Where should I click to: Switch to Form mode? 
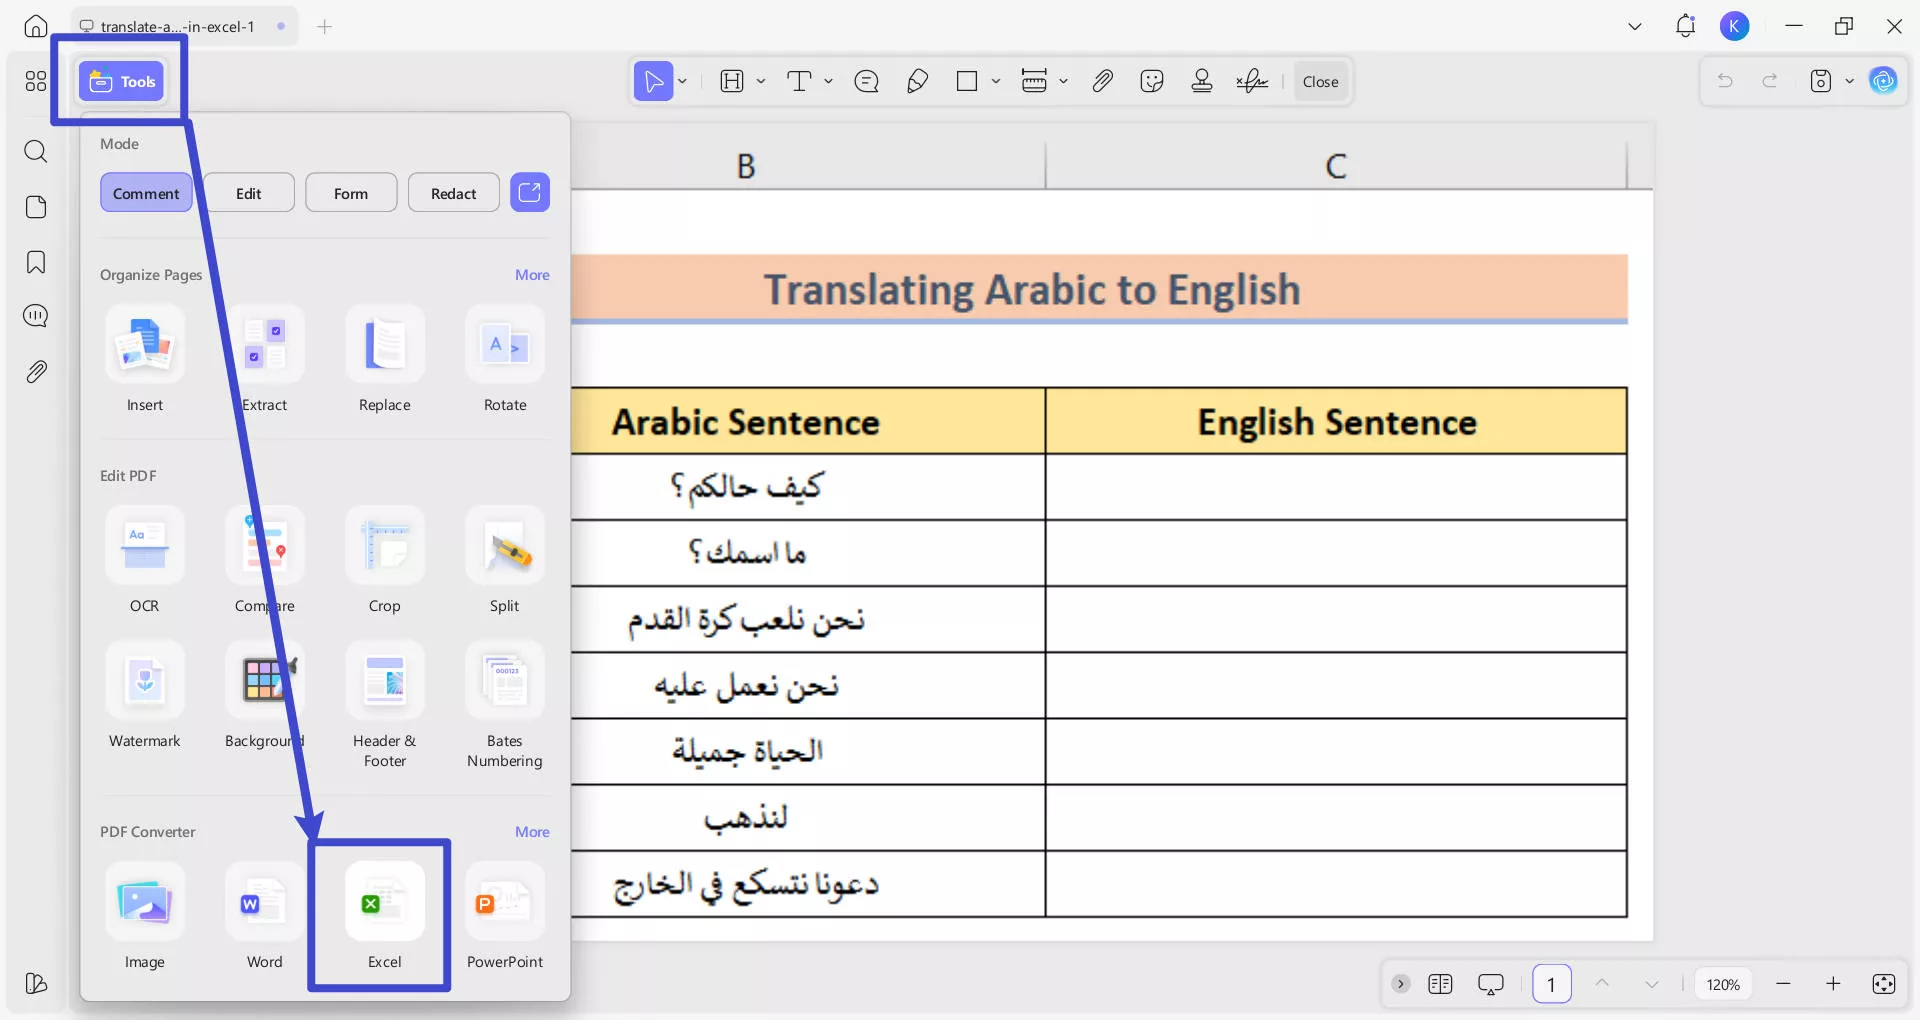tap(351, 192)
